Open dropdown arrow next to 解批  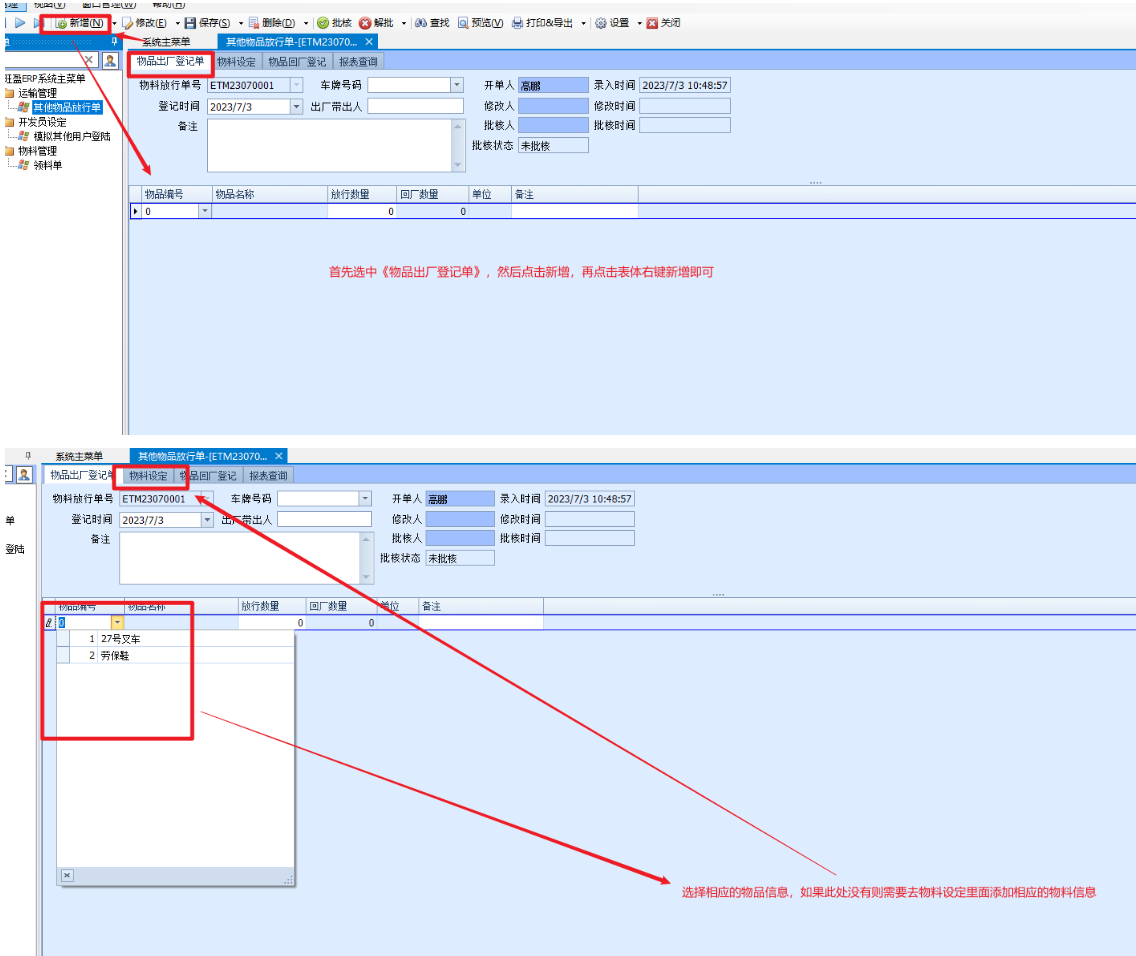point(404,24)
